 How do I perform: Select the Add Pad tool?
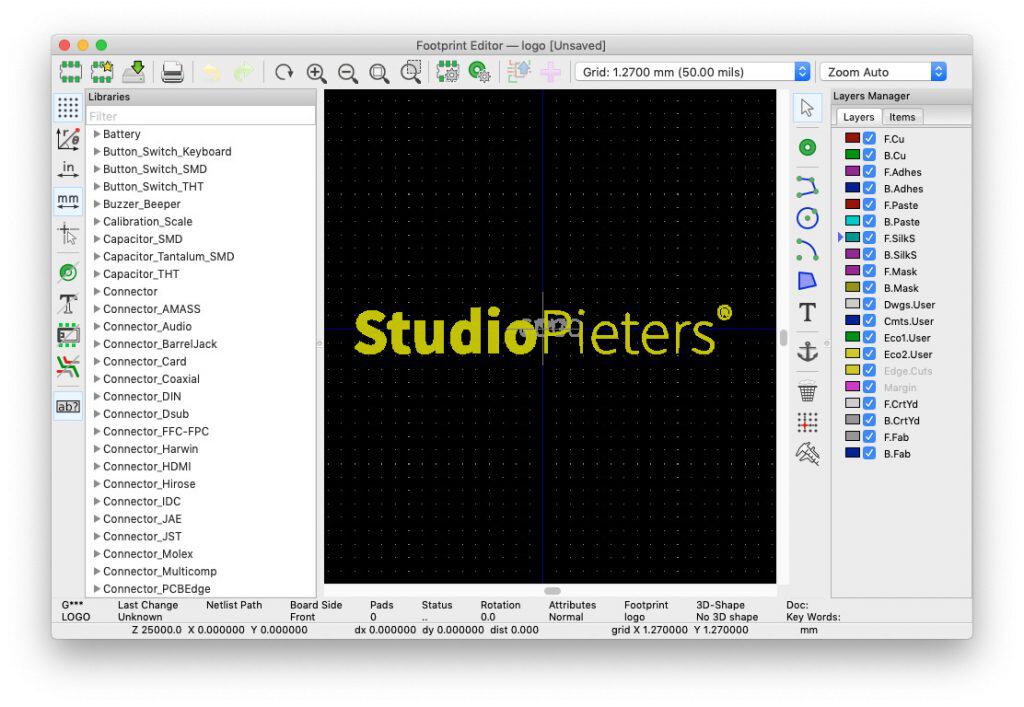tap(807, 148)
